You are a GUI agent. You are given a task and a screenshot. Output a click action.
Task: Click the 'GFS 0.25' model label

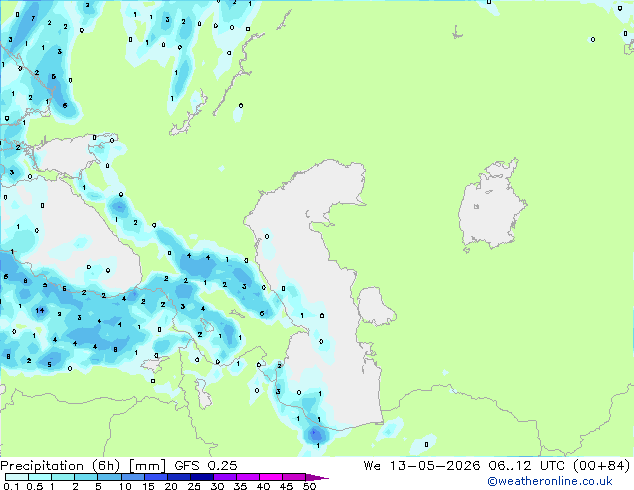click(x=205, y=466)
